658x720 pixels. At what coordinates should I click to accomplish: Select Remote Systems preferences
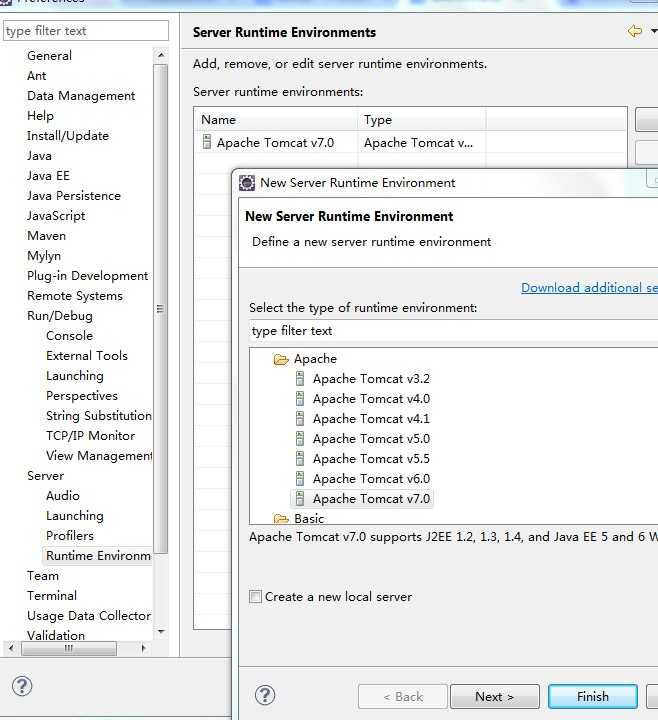75,296
